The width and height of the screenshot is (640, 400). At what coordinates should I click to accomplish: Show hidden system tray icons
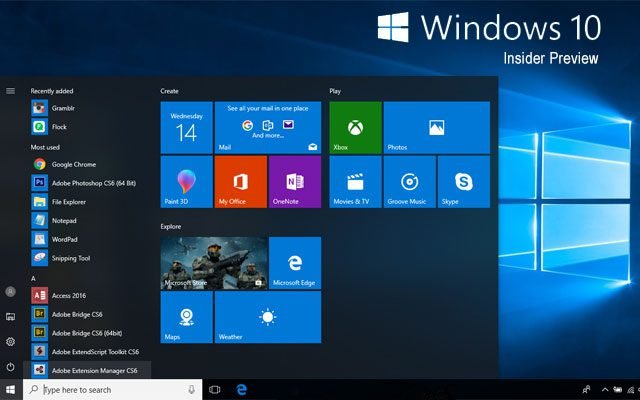(604, 390)
